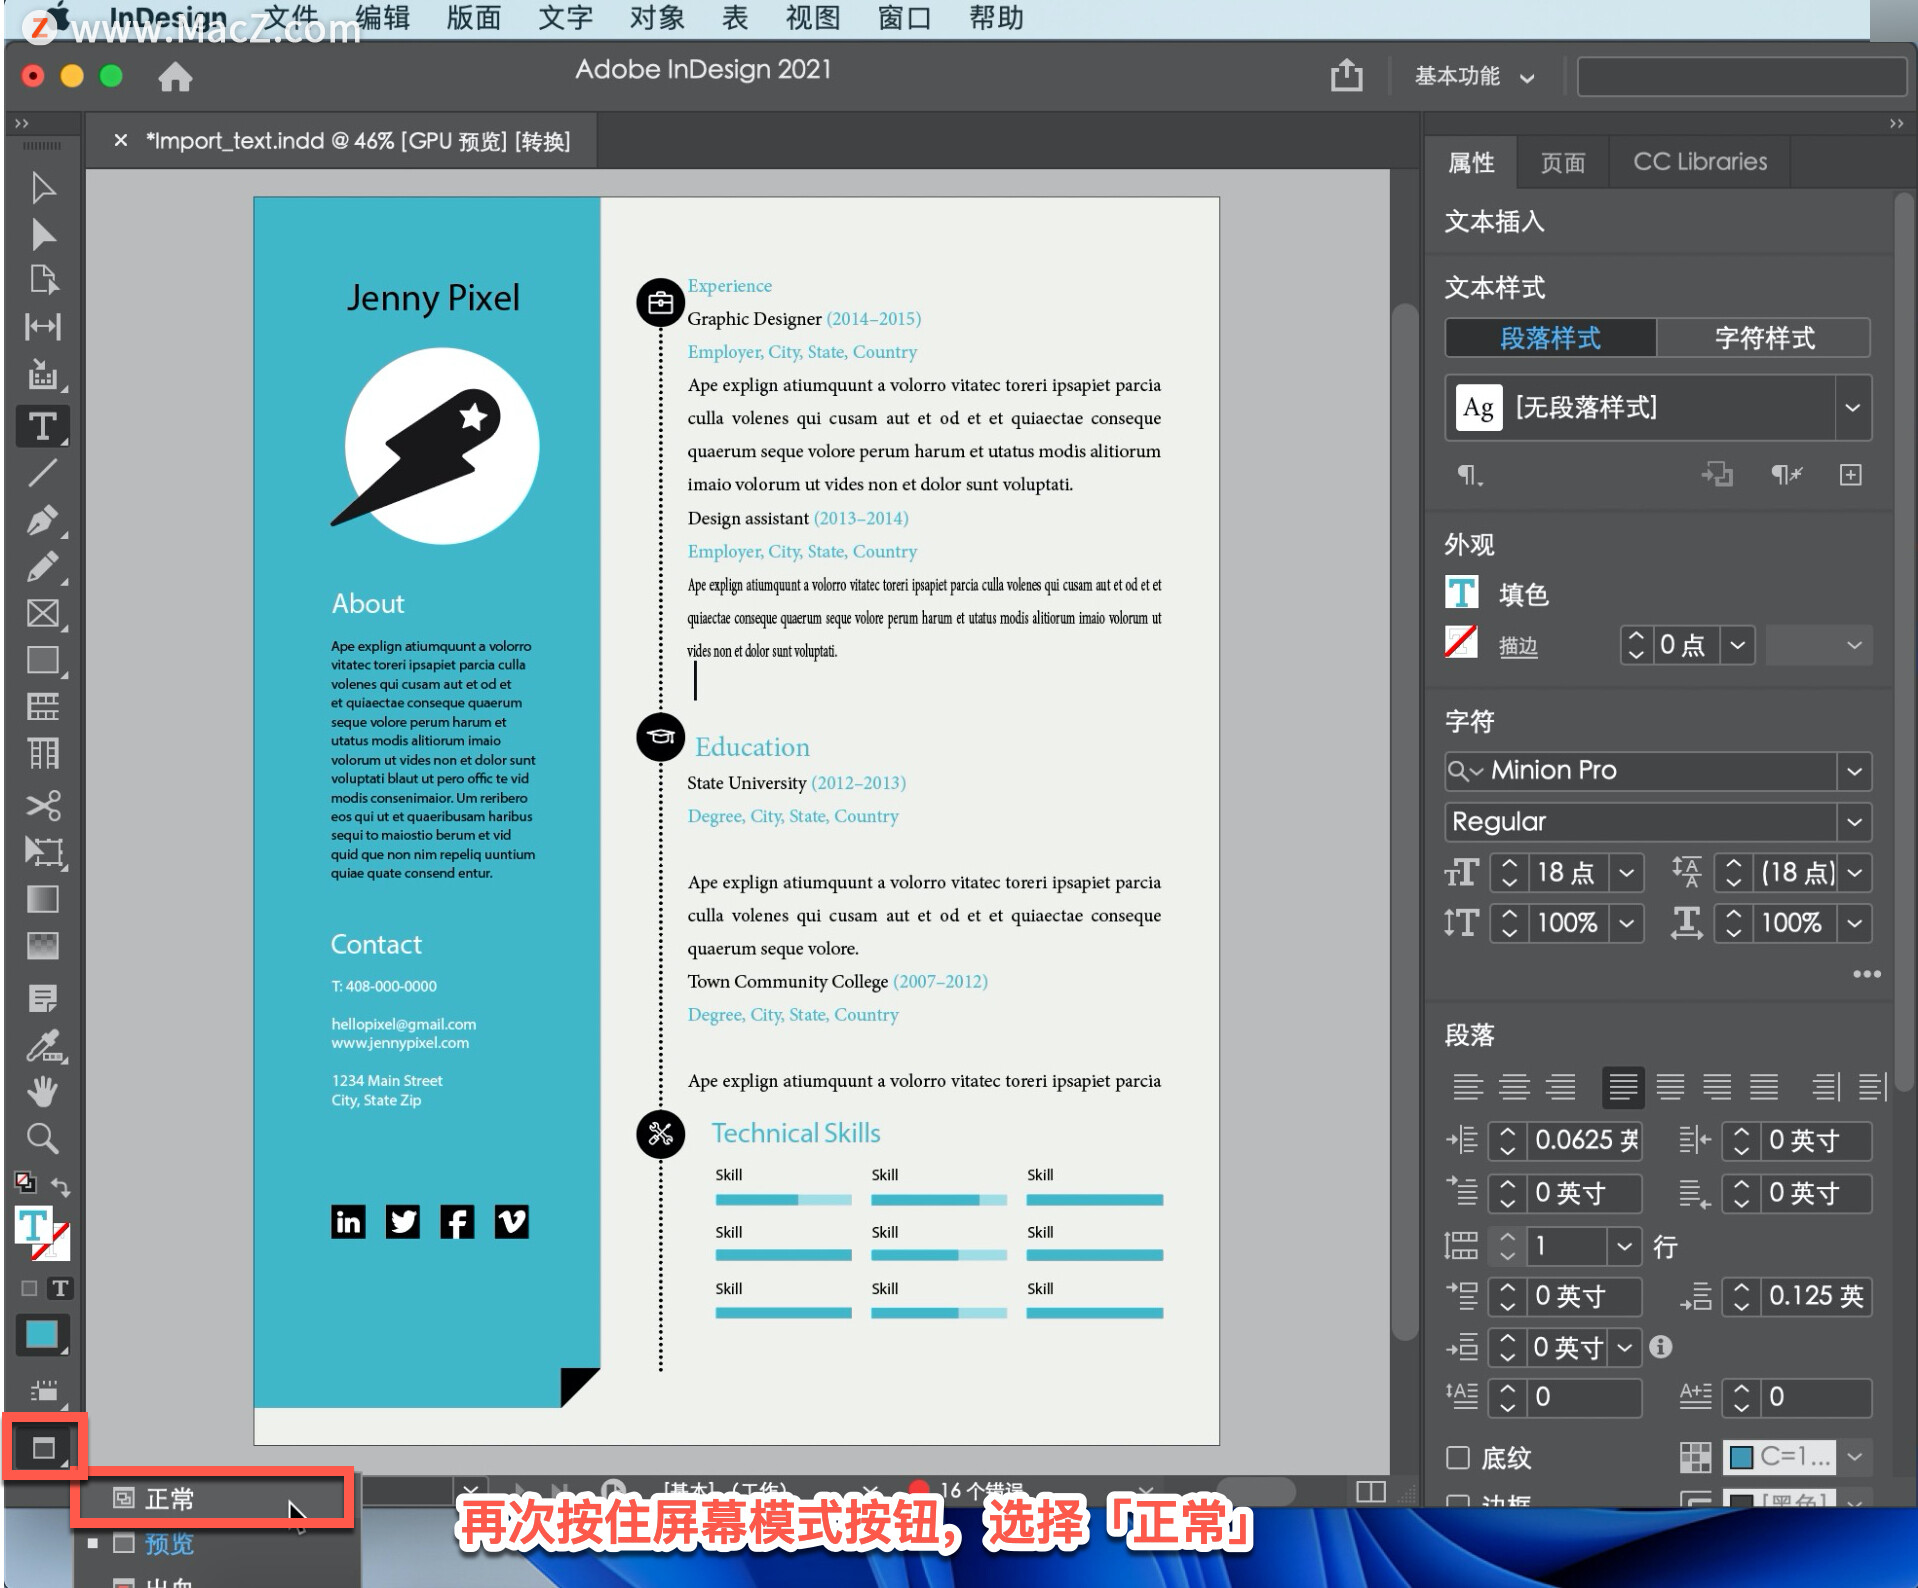Click the screen mode button
The width and height of the screenshot is (1918, 1588).
[43, 1448]
